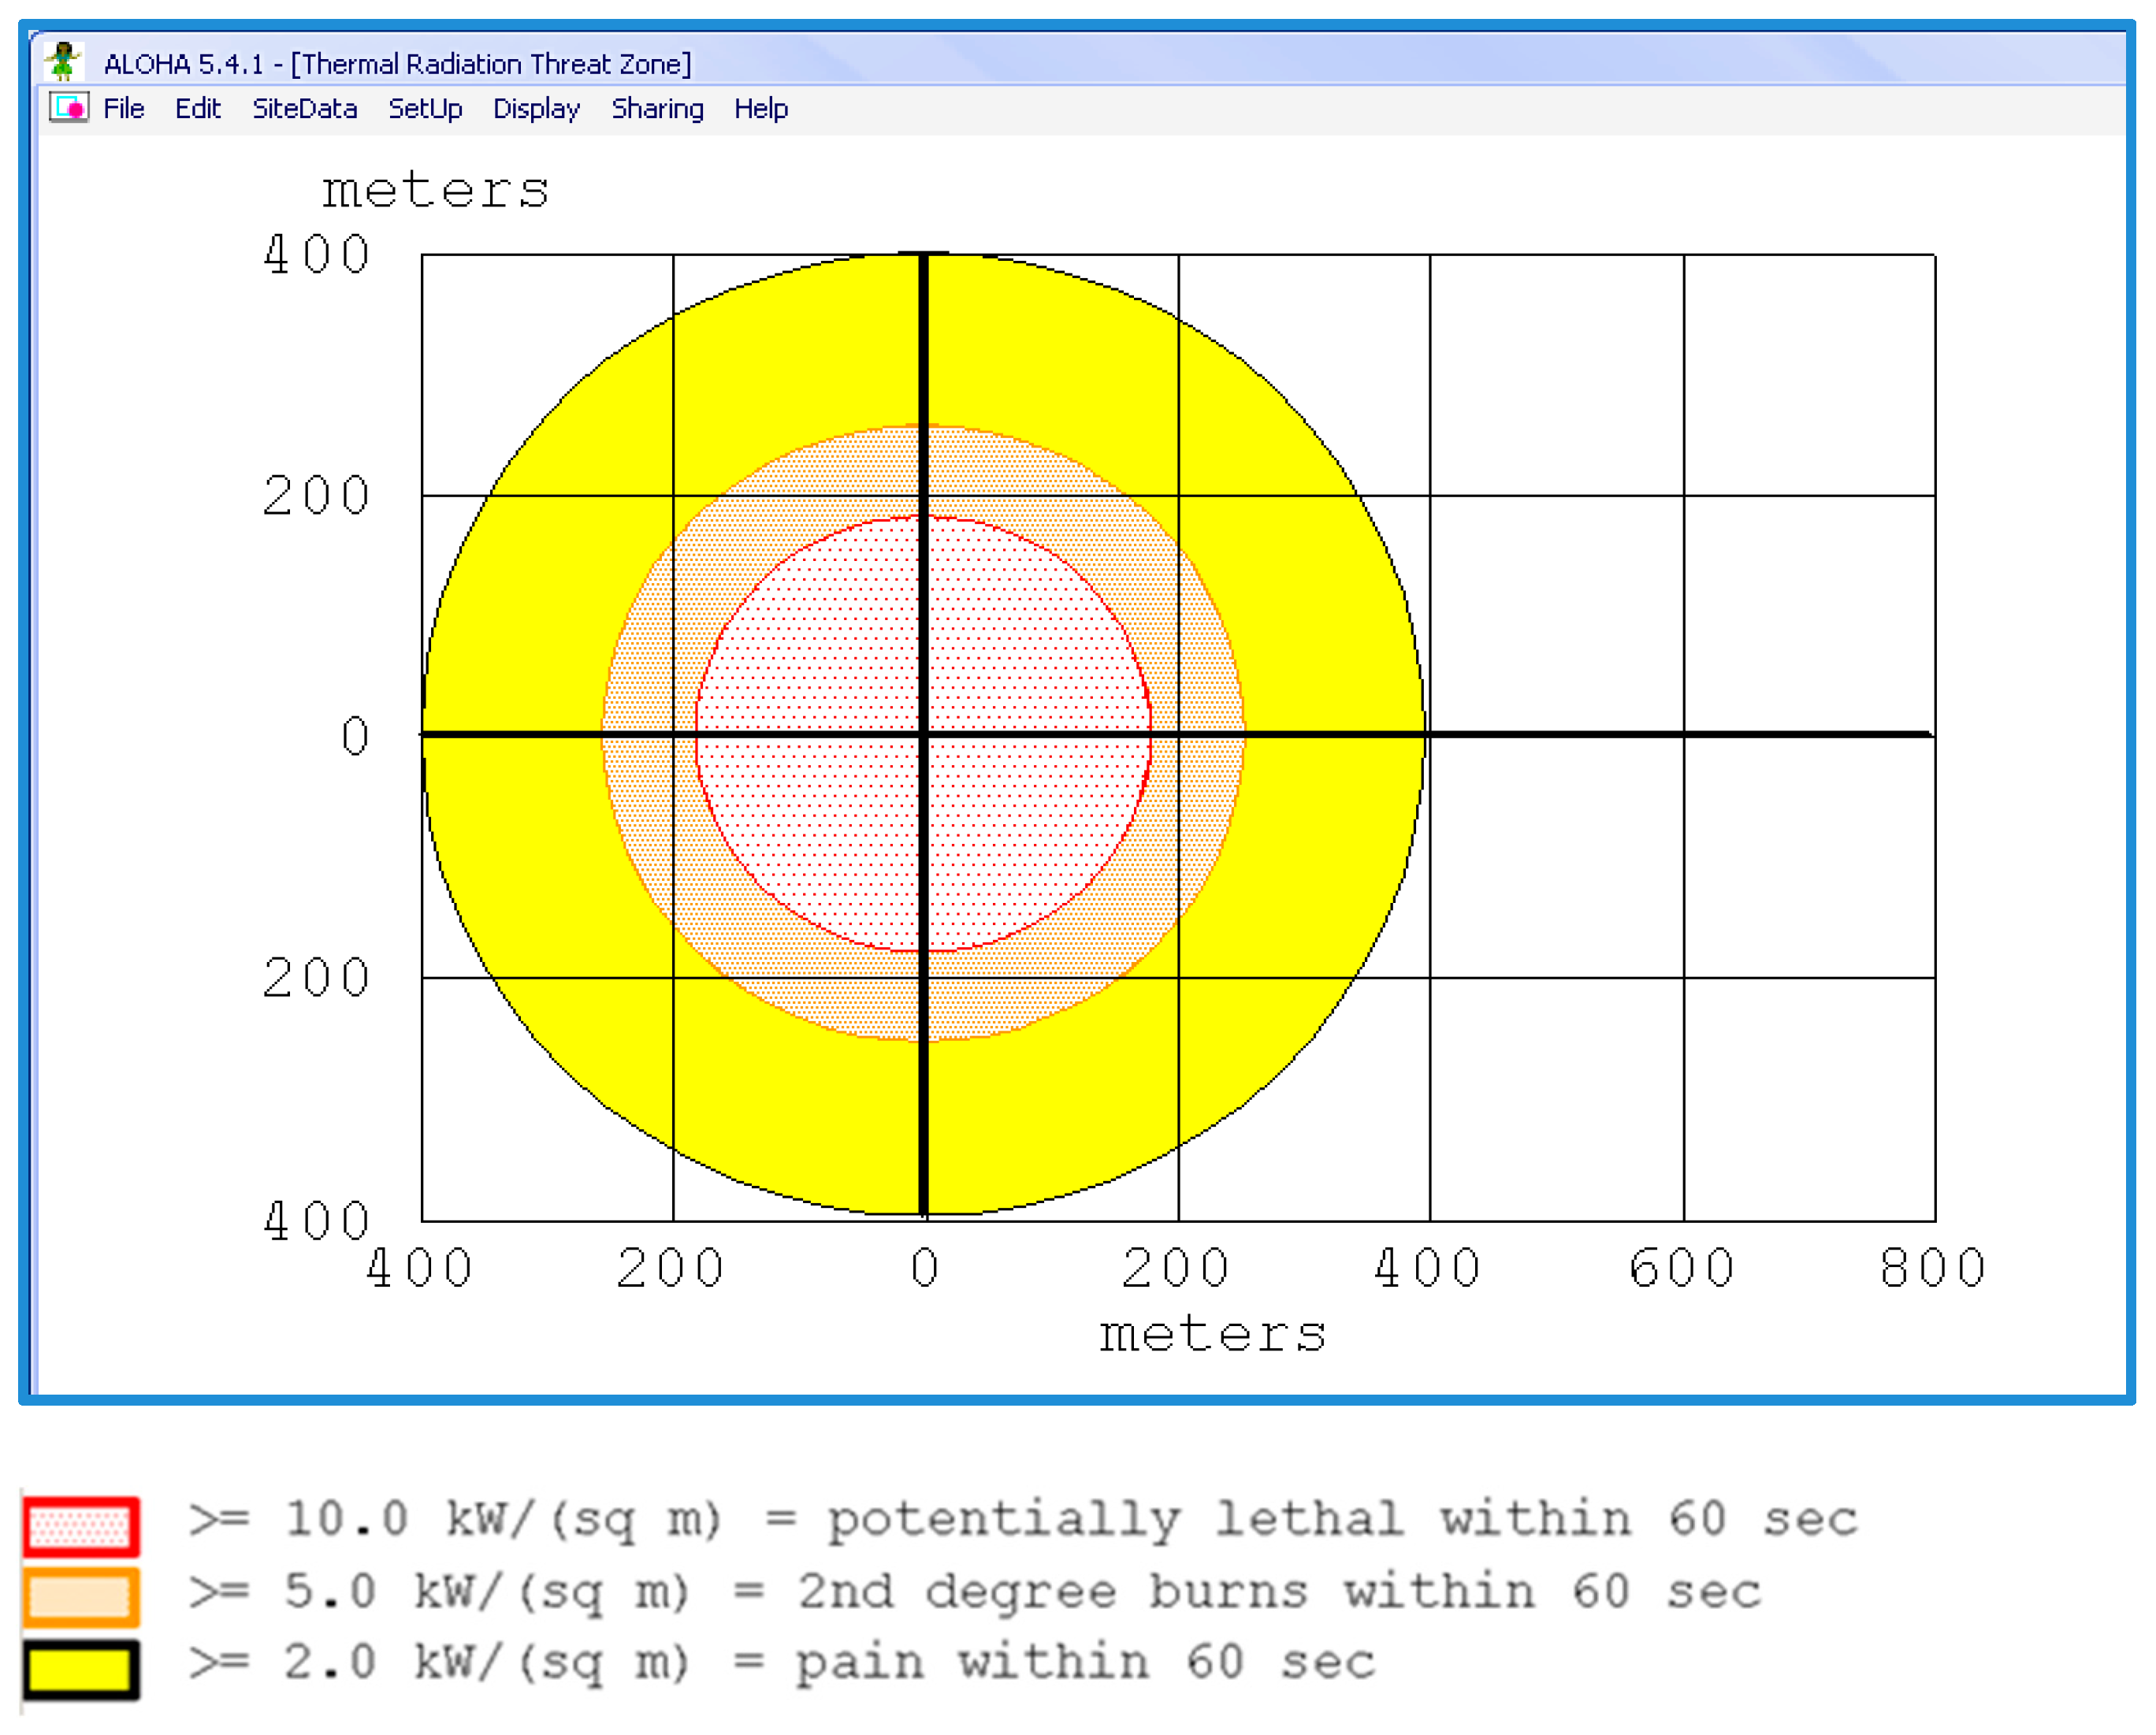The image size is (2156, 1735).
Task: Click the document window icon beside File
Action: click(x=69, y=107)
